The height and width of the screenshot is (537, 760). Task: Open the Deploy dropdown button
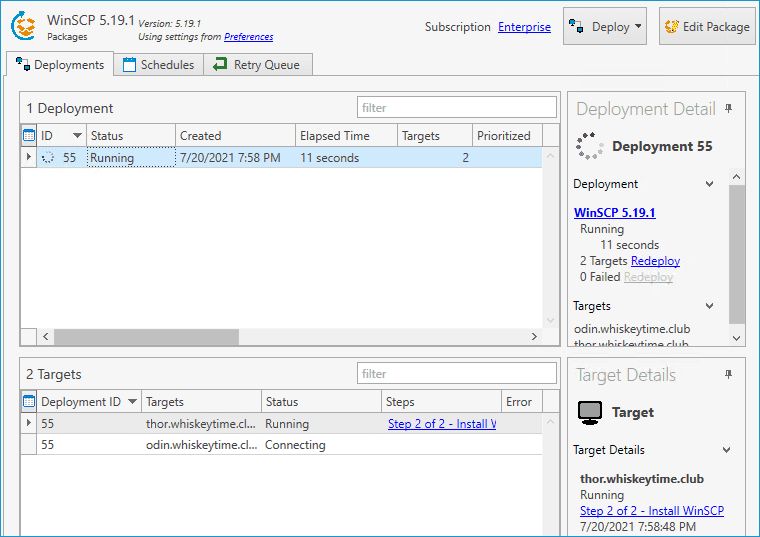[604, 27]
